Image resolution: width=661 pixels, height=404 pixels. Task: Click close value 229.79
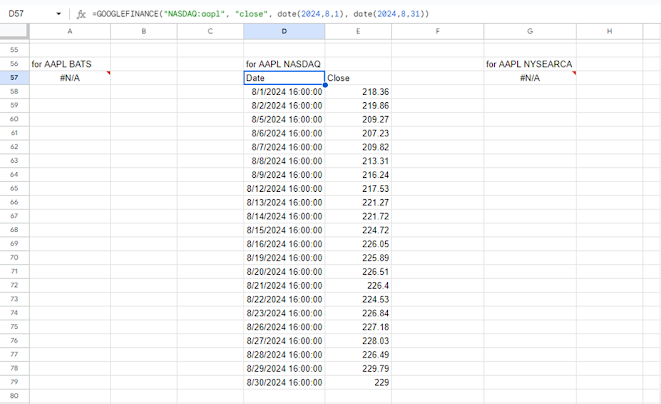click(x=358, y=369)
